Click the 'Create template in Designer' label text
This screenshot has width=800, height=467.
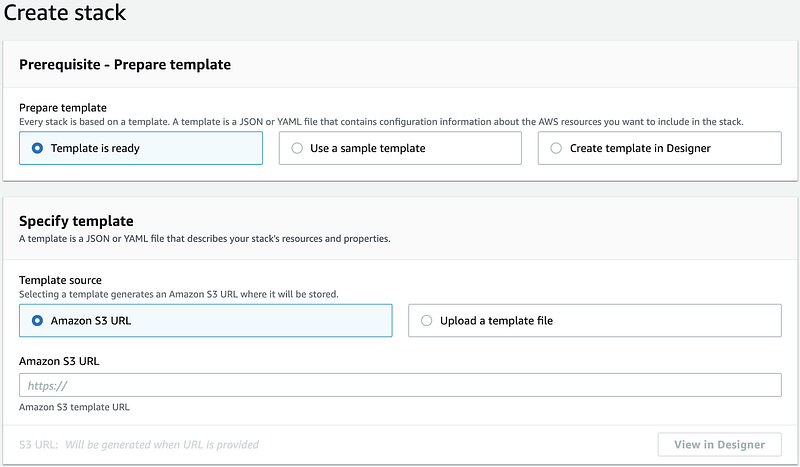640,149
